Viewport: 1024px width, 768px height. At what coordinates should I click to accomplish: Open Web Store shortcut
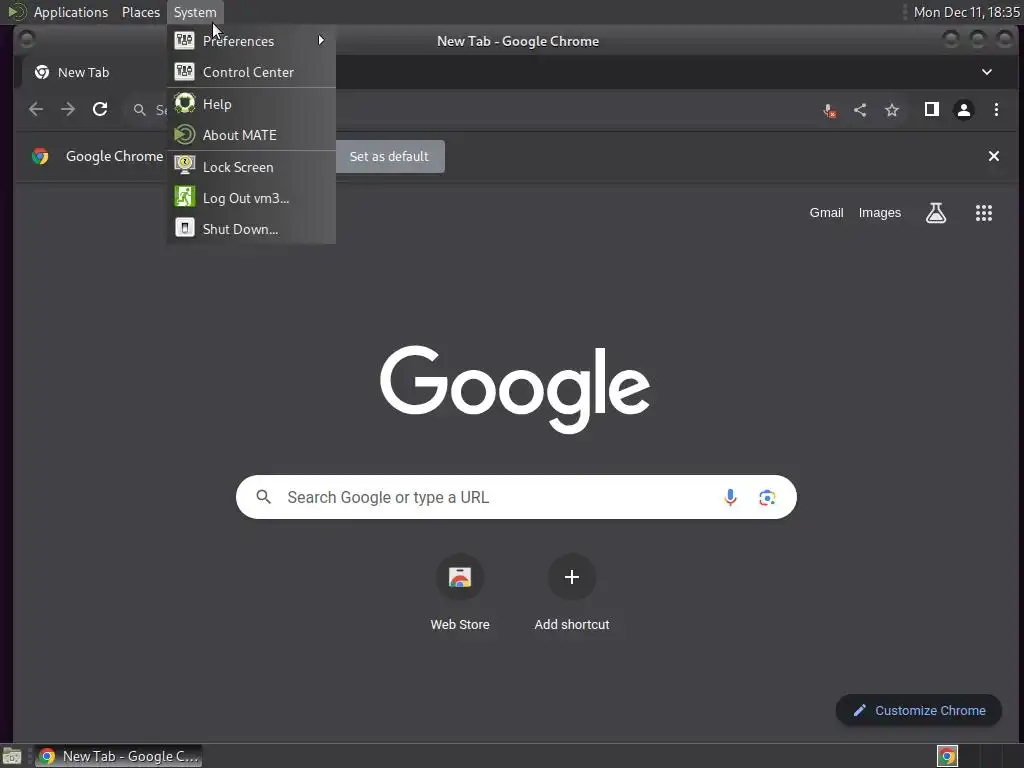pos(460,593)
